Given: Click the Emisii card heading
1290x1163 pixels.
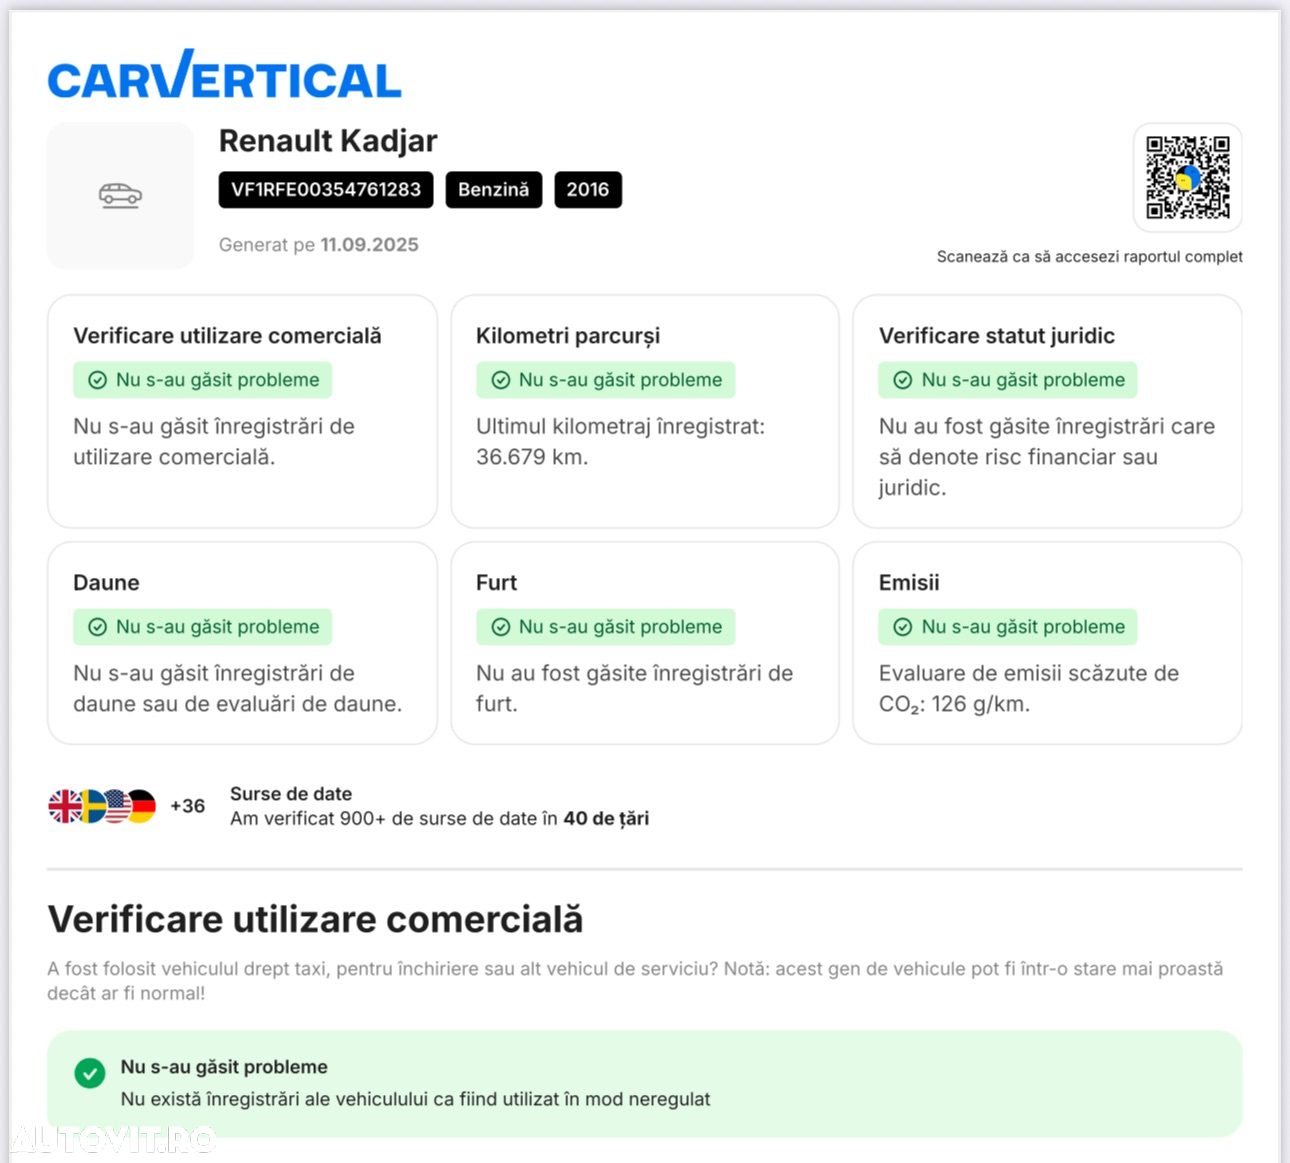Looking at the screenshot, I should click(909, 583).
